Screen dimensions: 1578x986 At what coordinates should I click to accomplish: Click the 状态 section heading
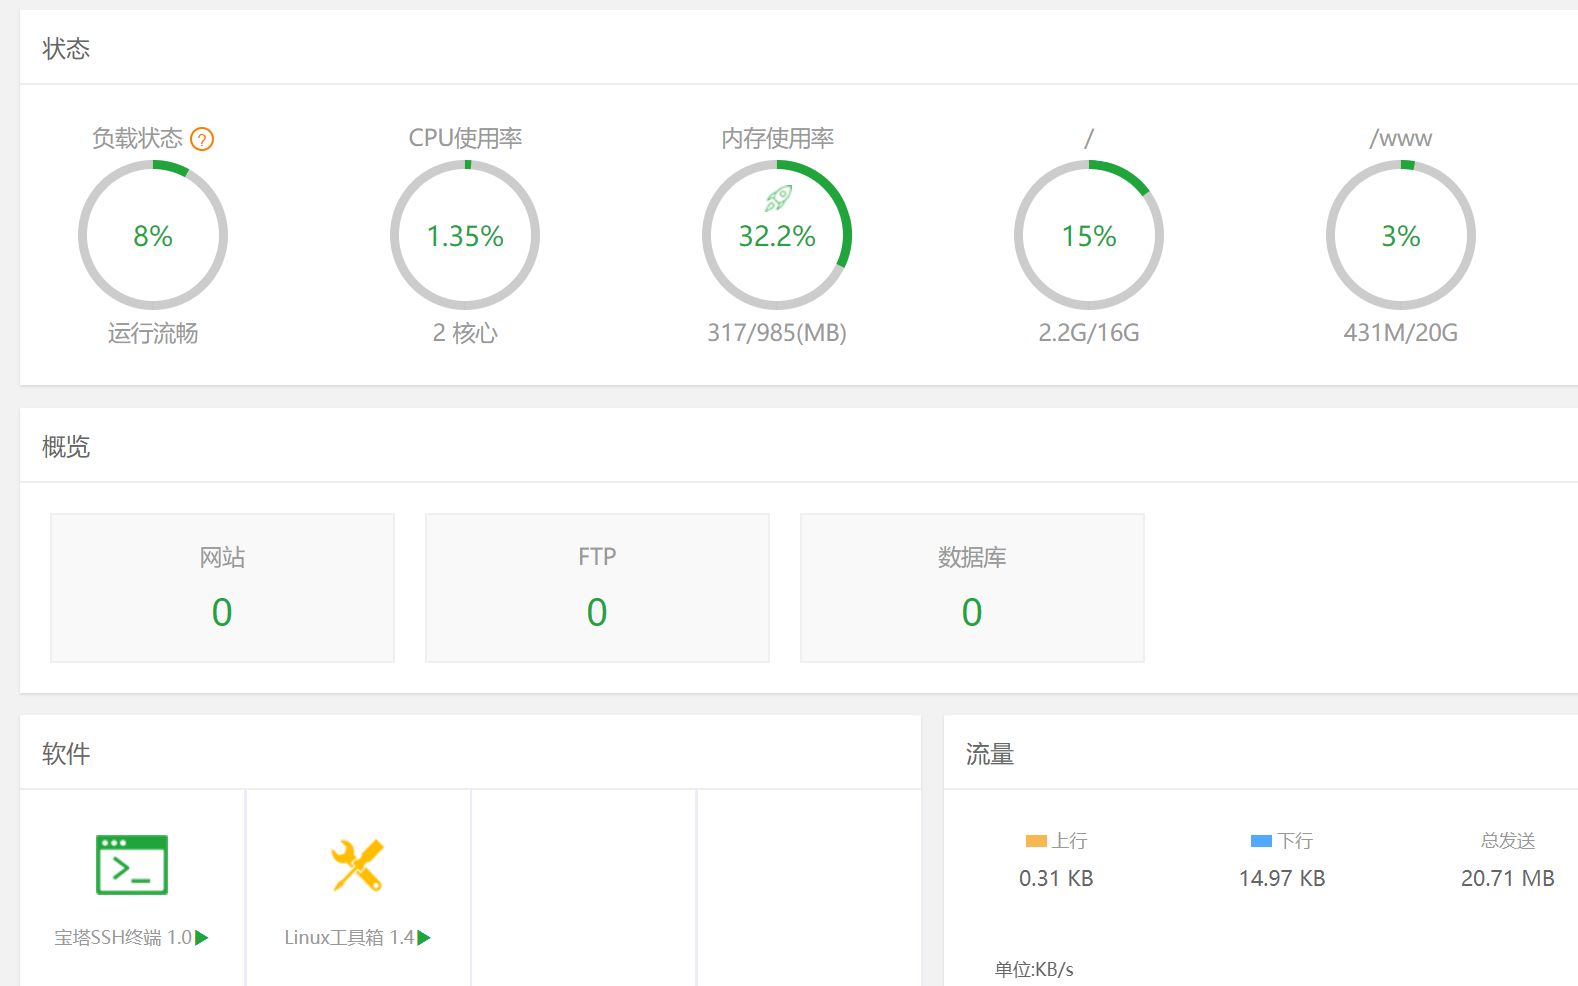(66, 49)
